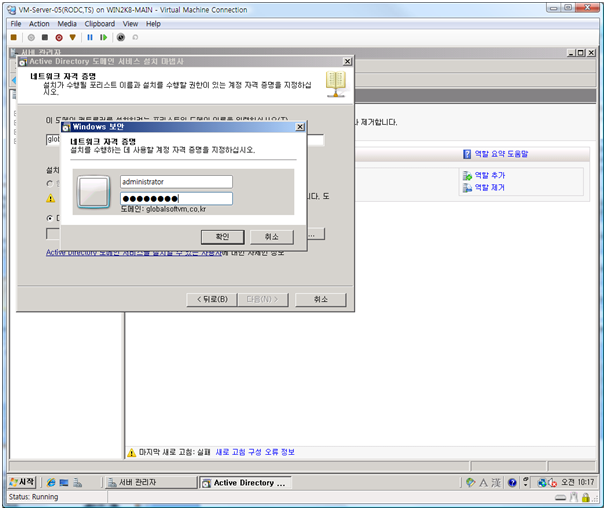The image size is (606, 510).
Task: Click 취소 at the wizard bottom
Action: (321, 299)
